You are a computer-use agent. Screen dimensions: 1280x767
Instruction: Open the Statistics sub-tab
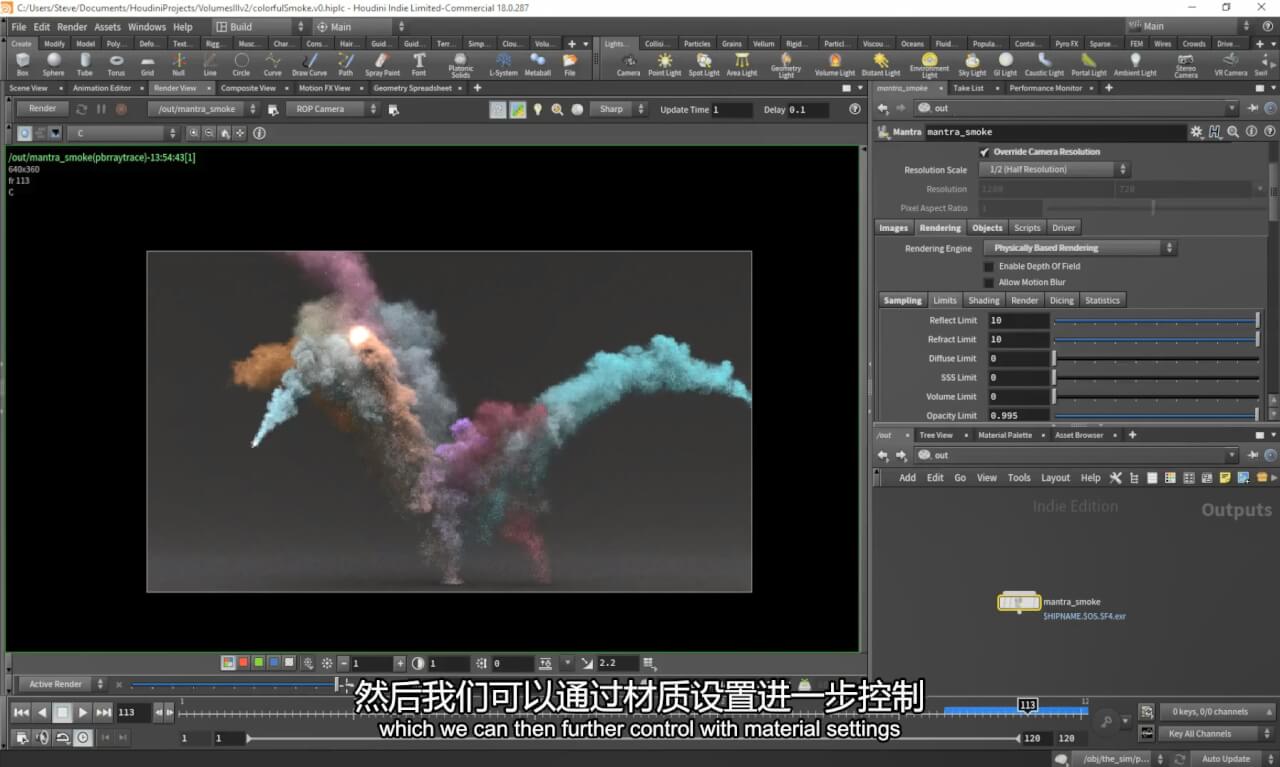click(x=1102, y=300)
